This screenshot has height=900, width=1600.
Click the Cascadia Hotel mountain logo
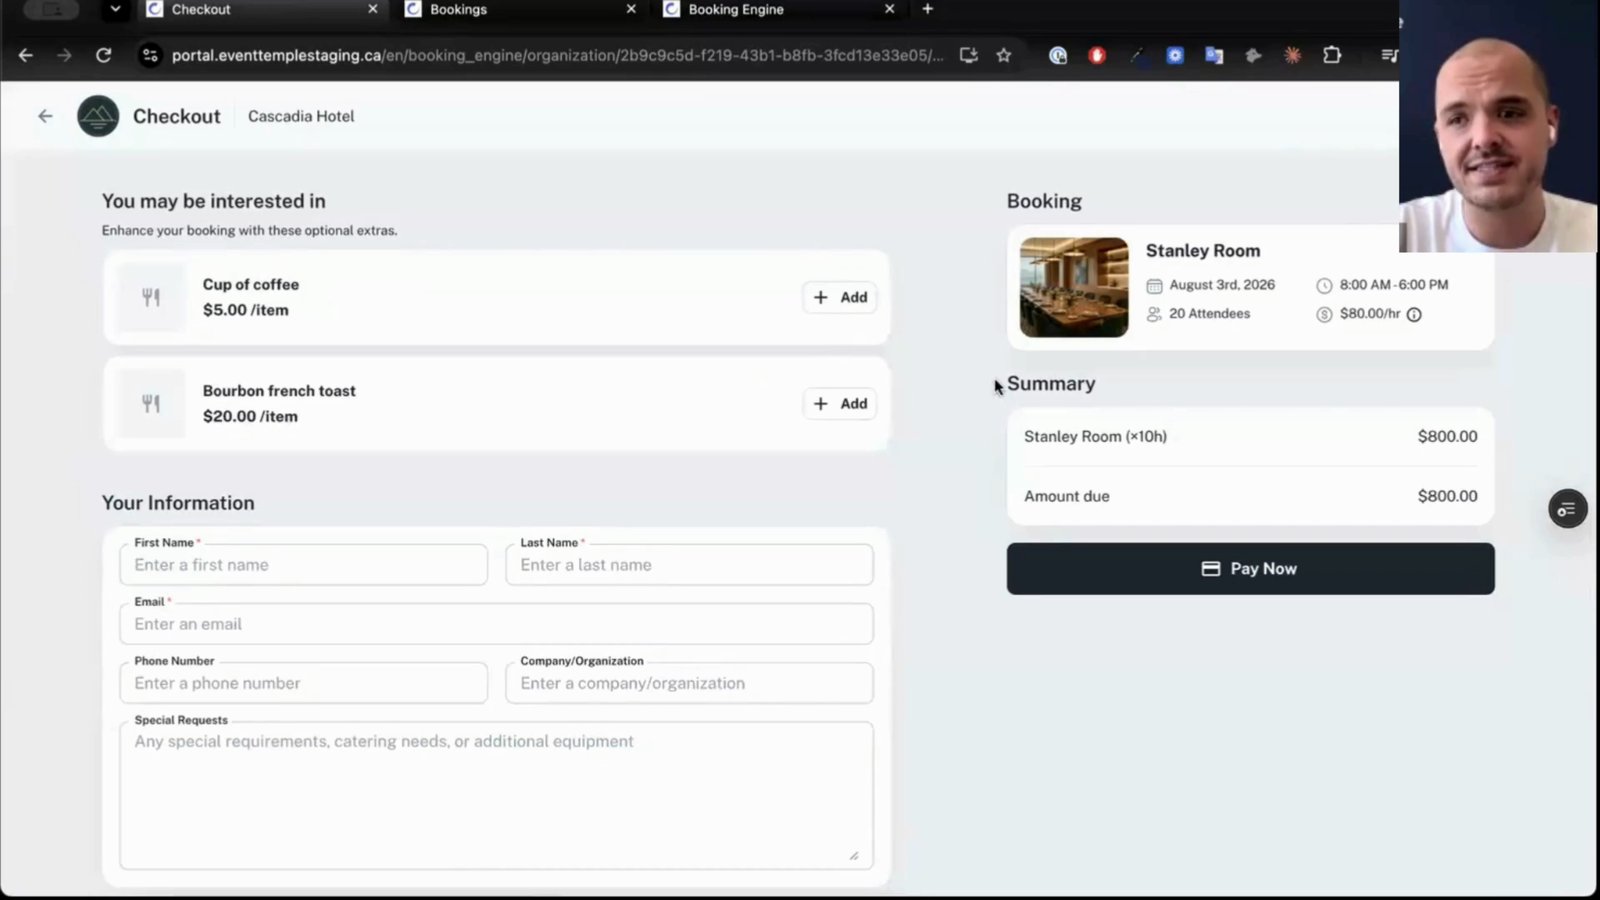coord(98,116)
